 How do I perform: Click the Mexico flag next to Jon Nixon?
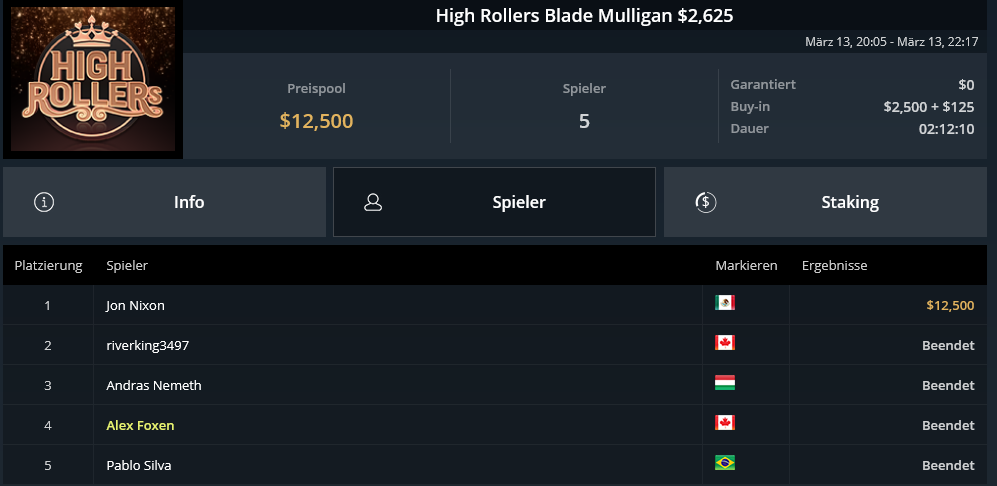tap(725, 303)
